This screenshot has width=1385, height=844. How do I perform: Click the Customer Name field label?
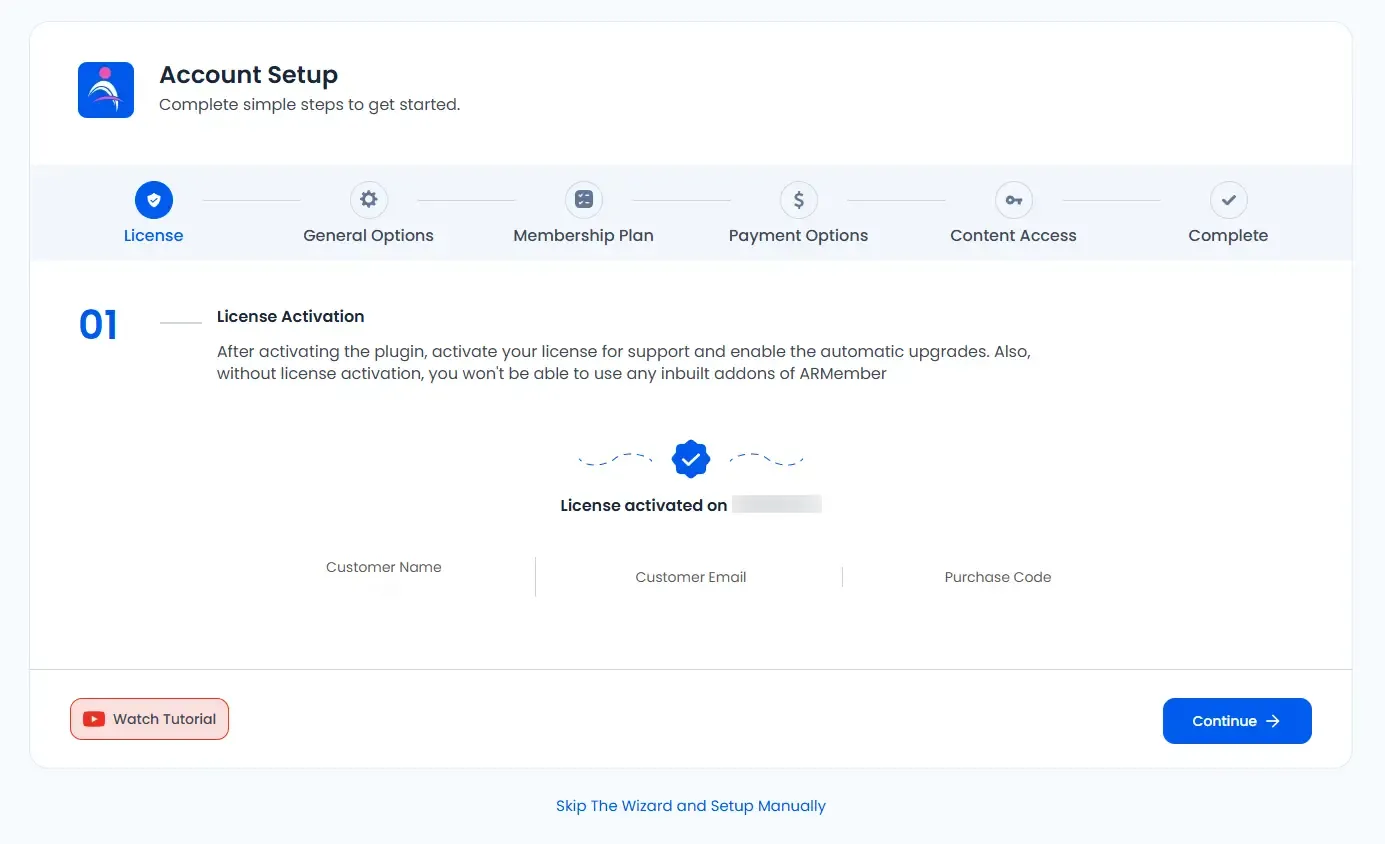[x=384, y=567]
